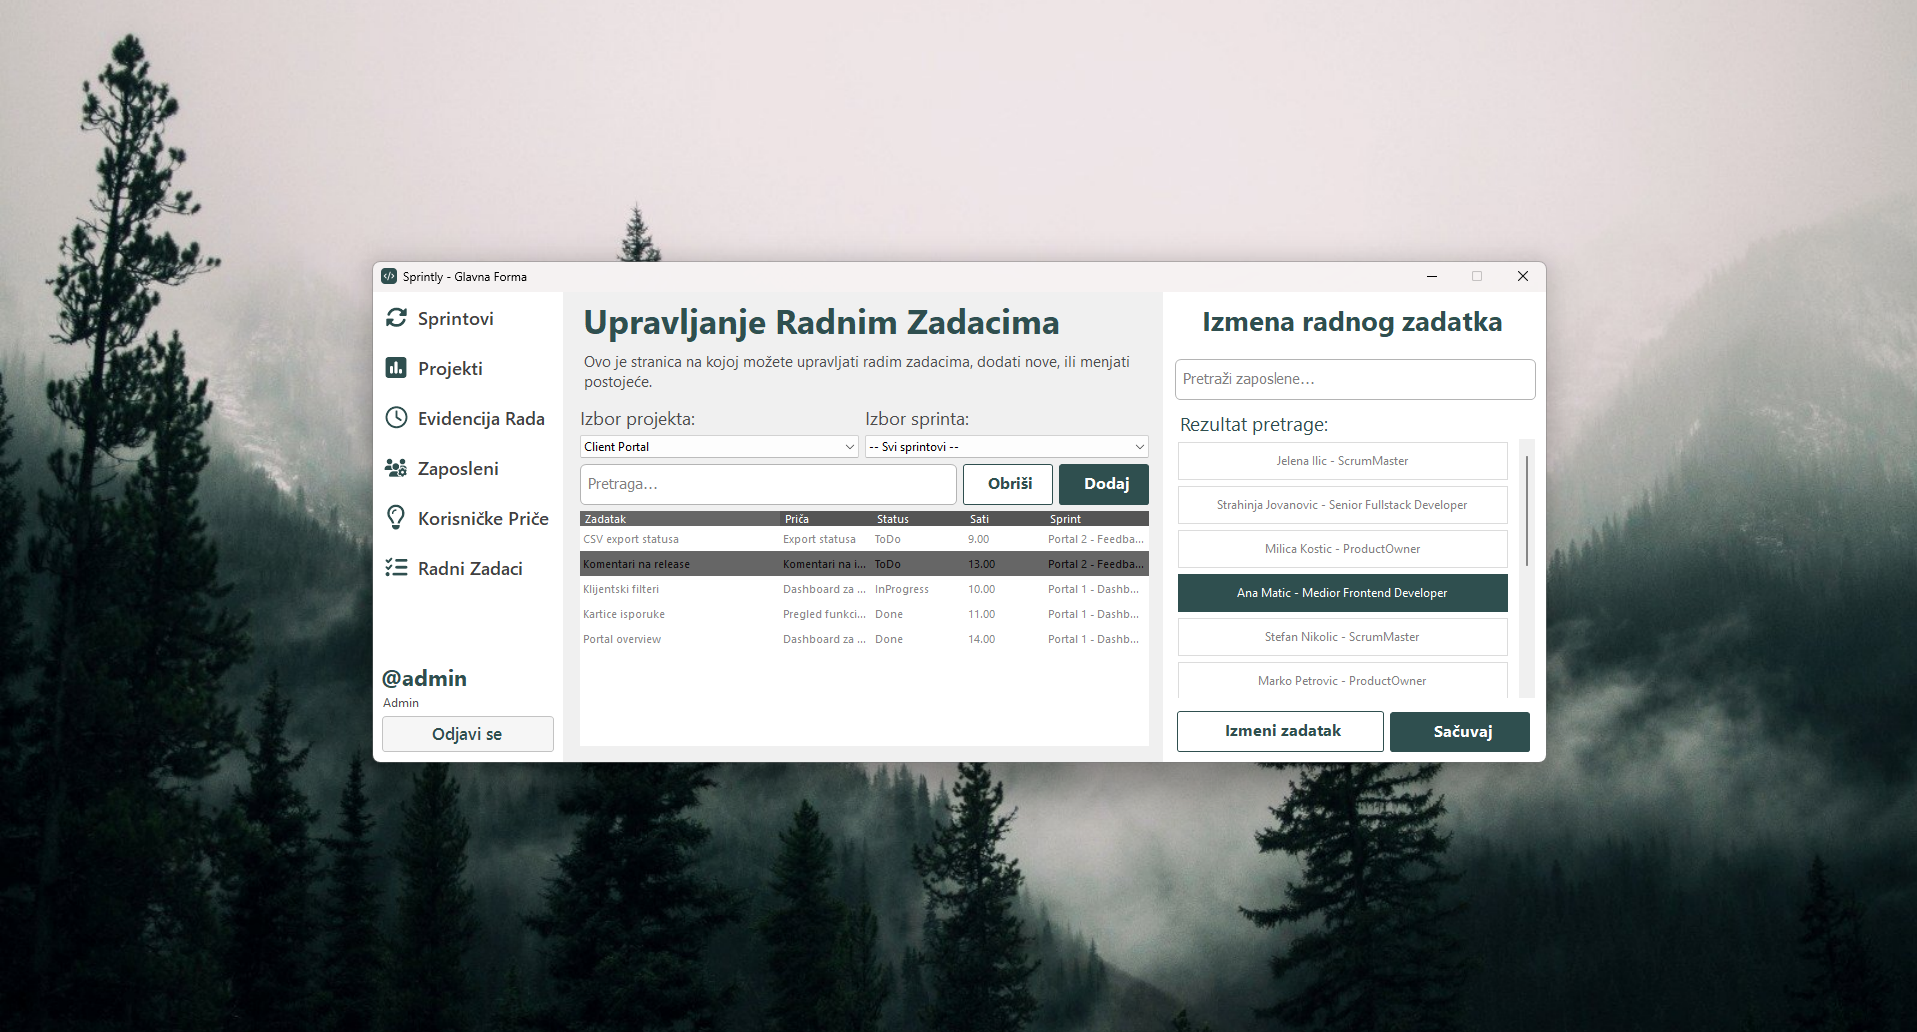
Task: Select the CSV export statusa row
Action: pyautogui.click(x=864, y=539)
